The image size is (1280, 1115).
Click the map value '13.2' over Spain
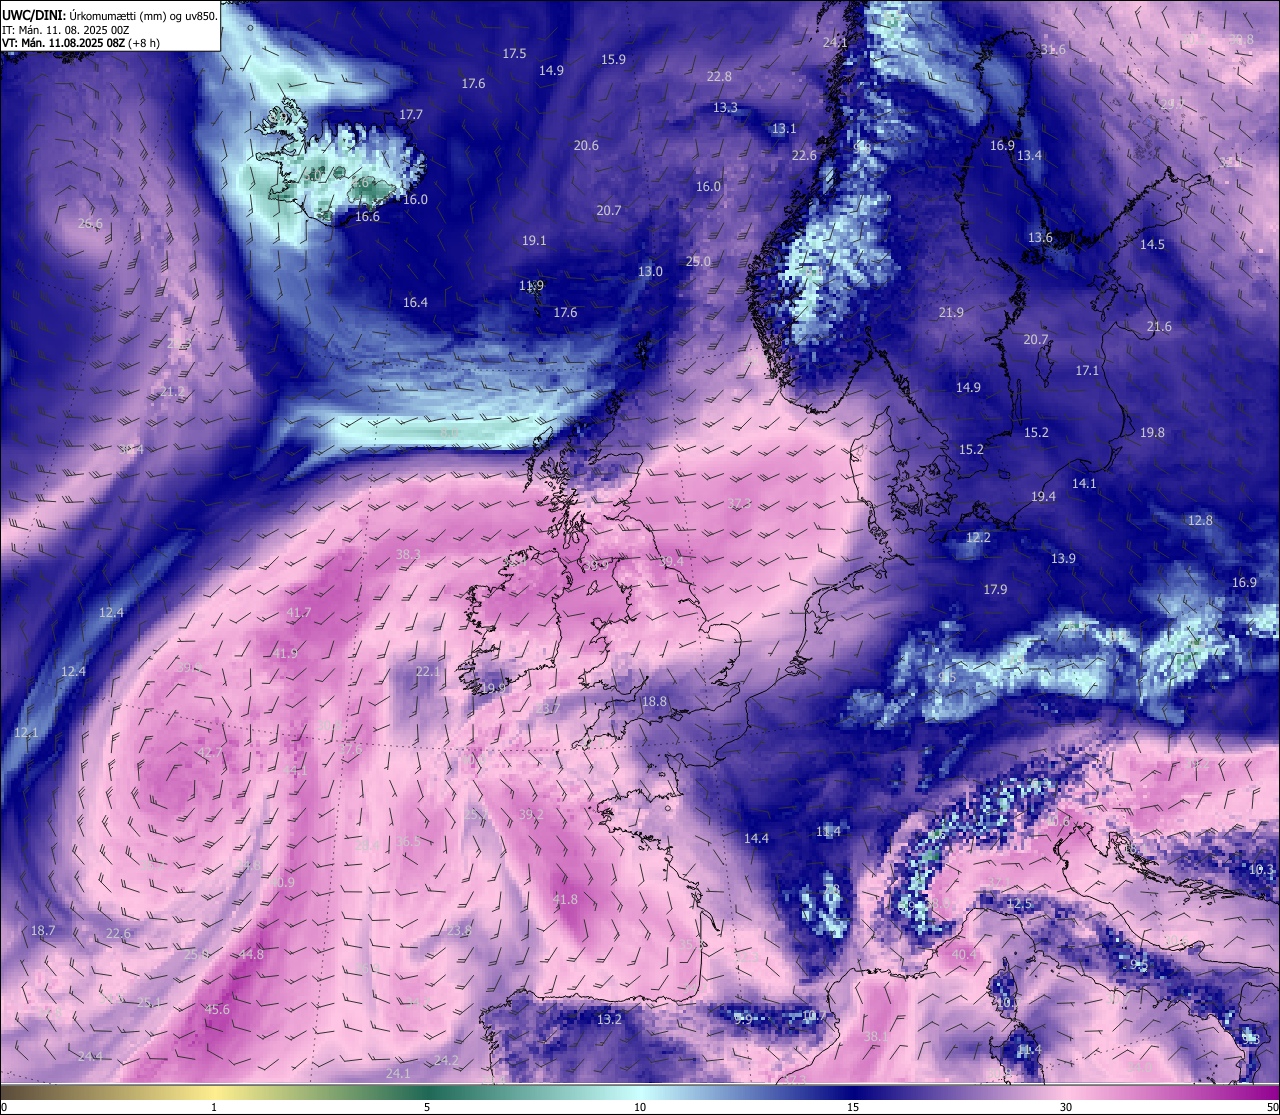pyautogui.click(x=609, y=1020)
